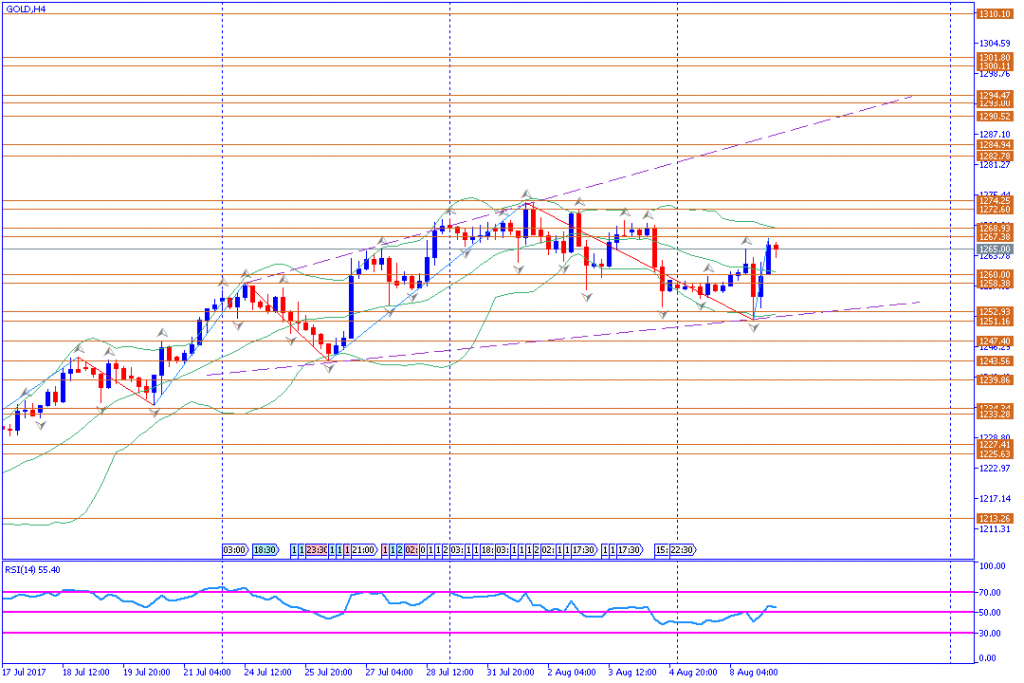The width and height of the screenshot is (1024, 683).
Task: Select the 21:00 event marker
Action: pos(364,550)
